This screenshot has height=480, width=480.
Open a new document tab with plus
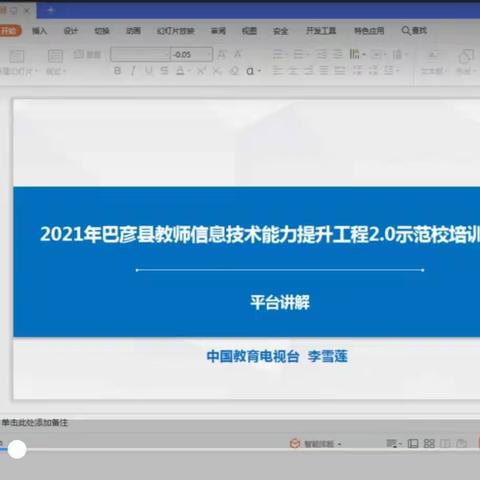(x=51, y=11)
